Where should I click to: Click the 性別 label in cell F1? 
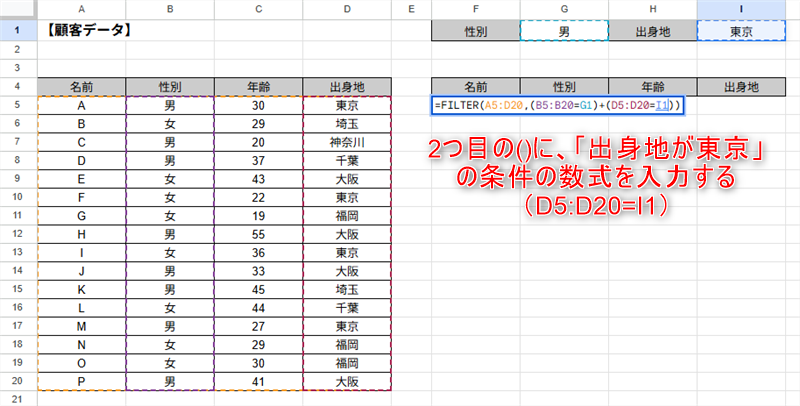475,31
